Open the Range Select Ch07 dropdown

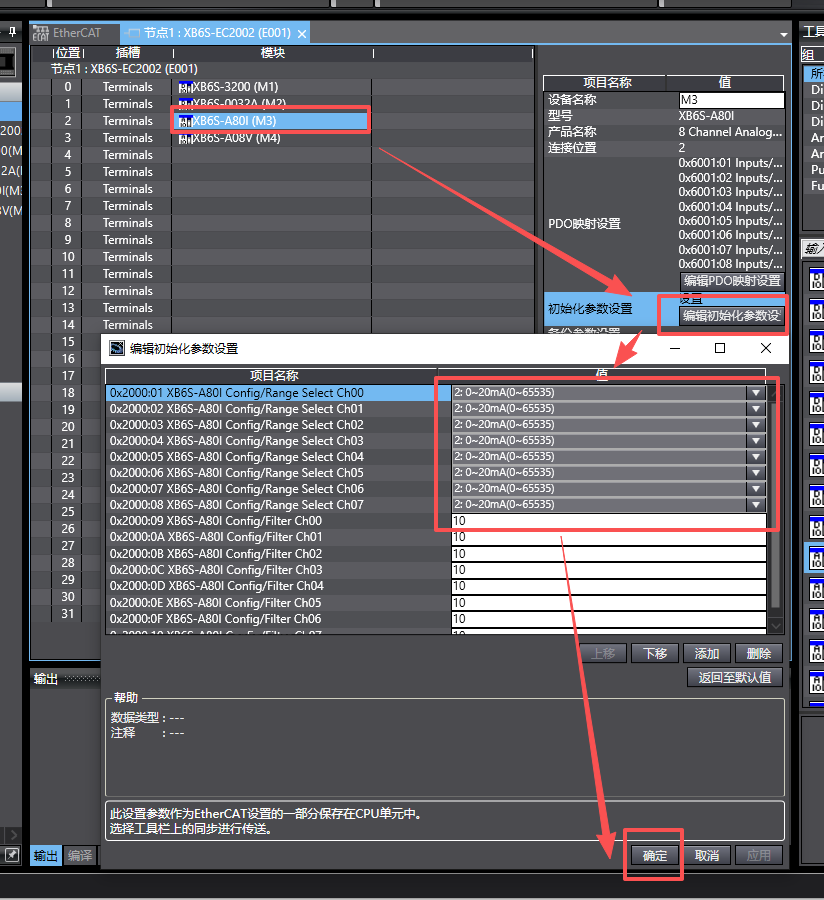pos(756,505)
